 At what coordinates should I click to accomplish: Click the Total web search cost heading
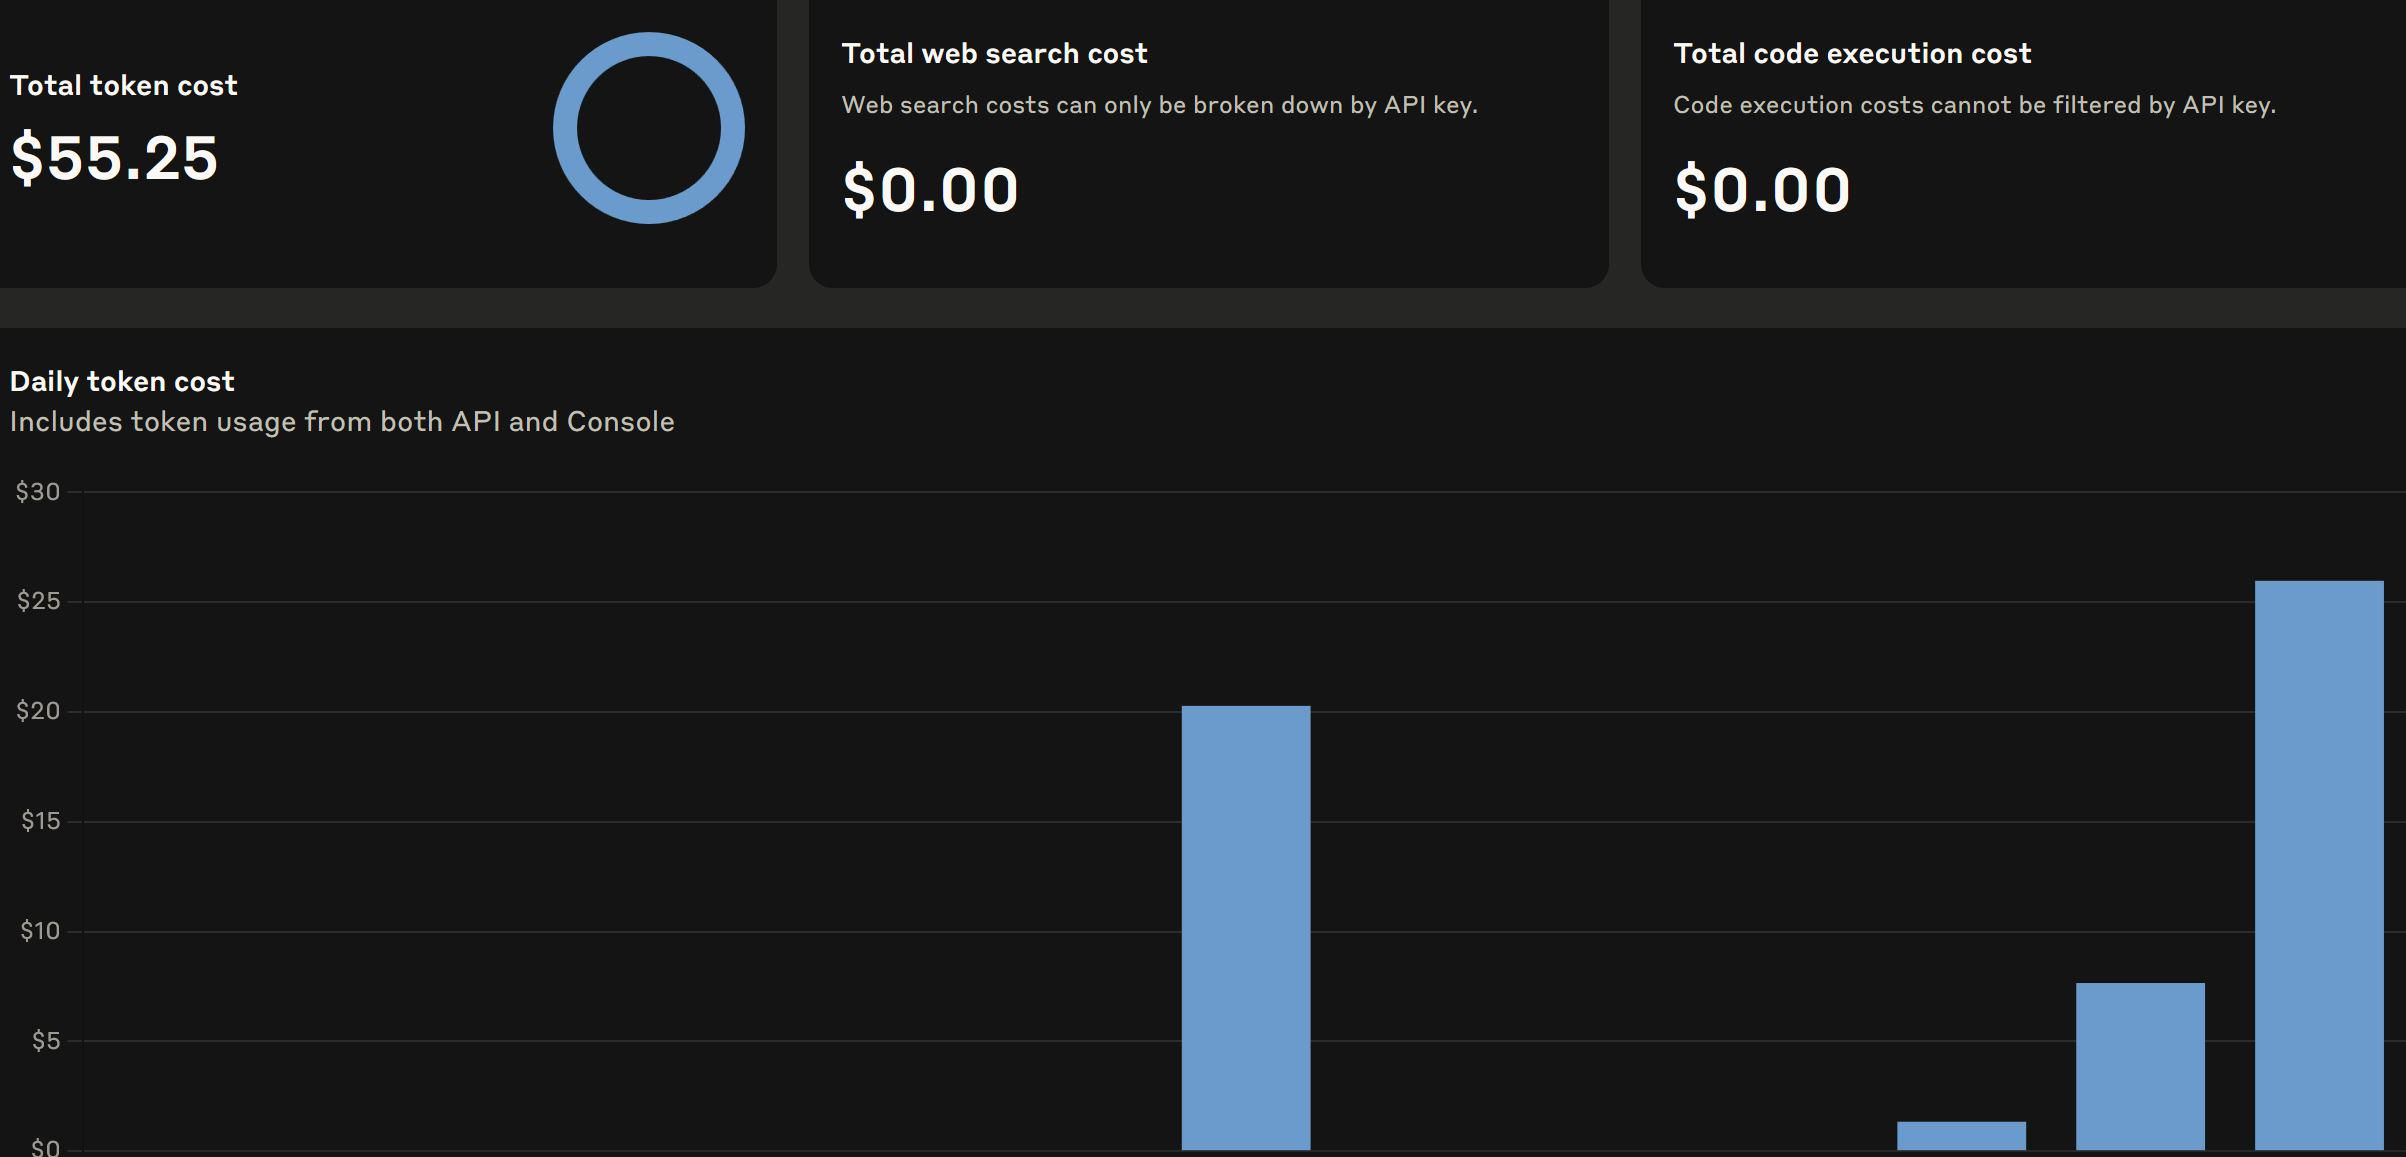[x=994, y=54]
